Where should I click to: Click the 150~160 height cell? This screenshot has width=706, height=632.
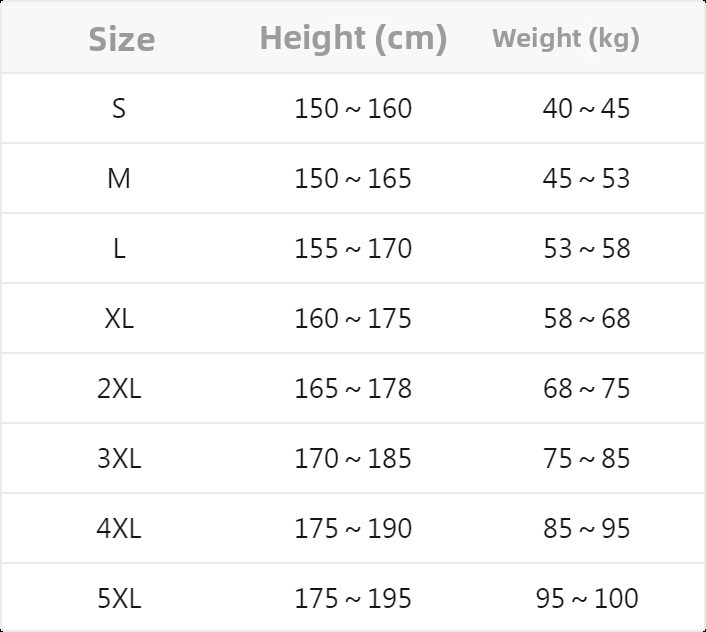pos(353,108)
